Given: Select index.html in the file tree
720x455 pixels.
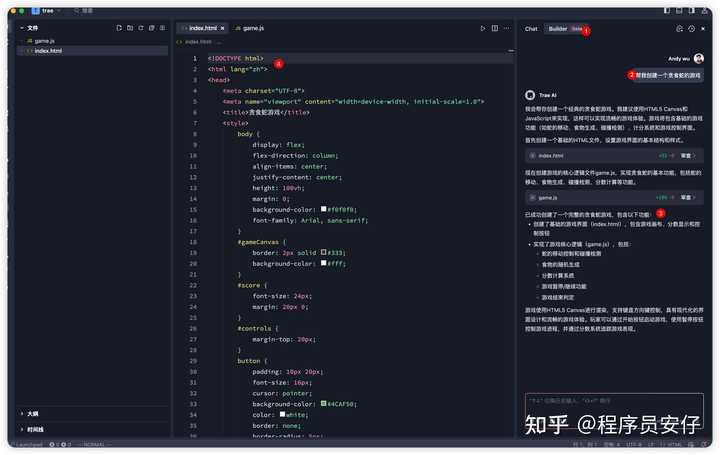Looking at the screenshot, I should pos(92,51).
